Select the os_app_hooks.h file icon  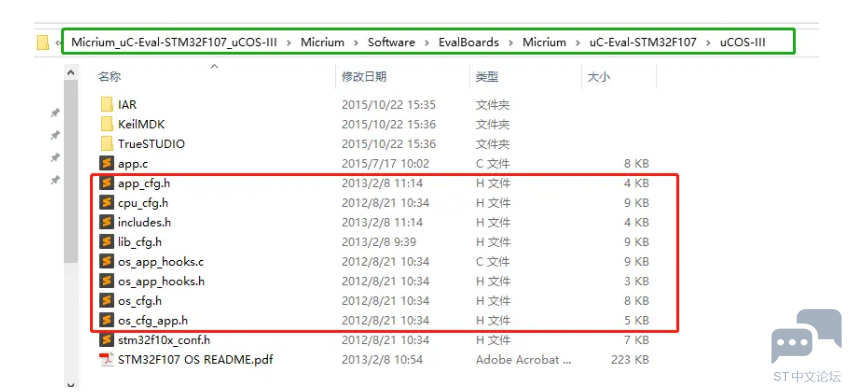(107, 281)
